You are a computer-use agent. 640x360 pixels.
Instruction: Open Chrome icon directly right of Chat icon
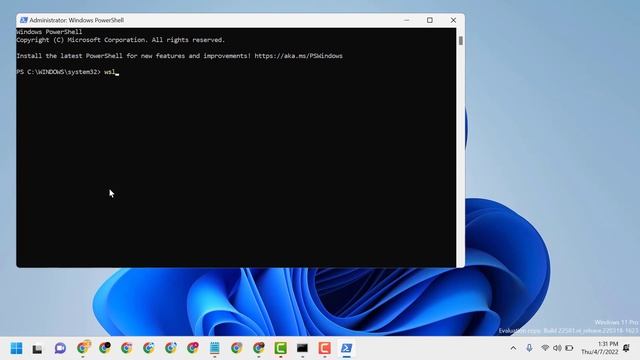click(83, 348)
